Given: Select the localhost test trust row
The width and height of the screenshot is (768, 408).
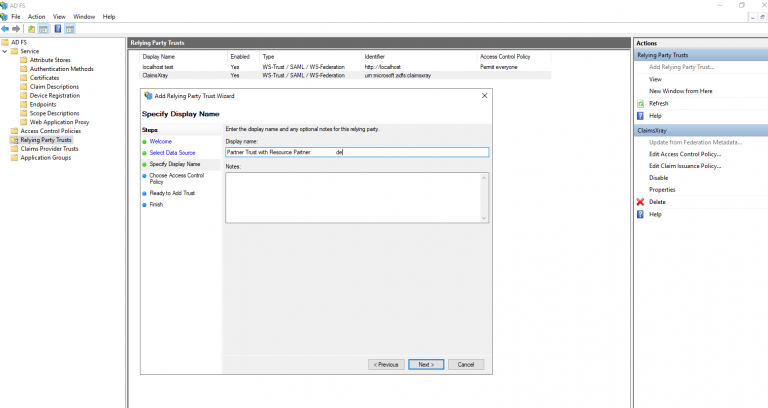Looking at the screenshot, I should (x=345, y=67).
